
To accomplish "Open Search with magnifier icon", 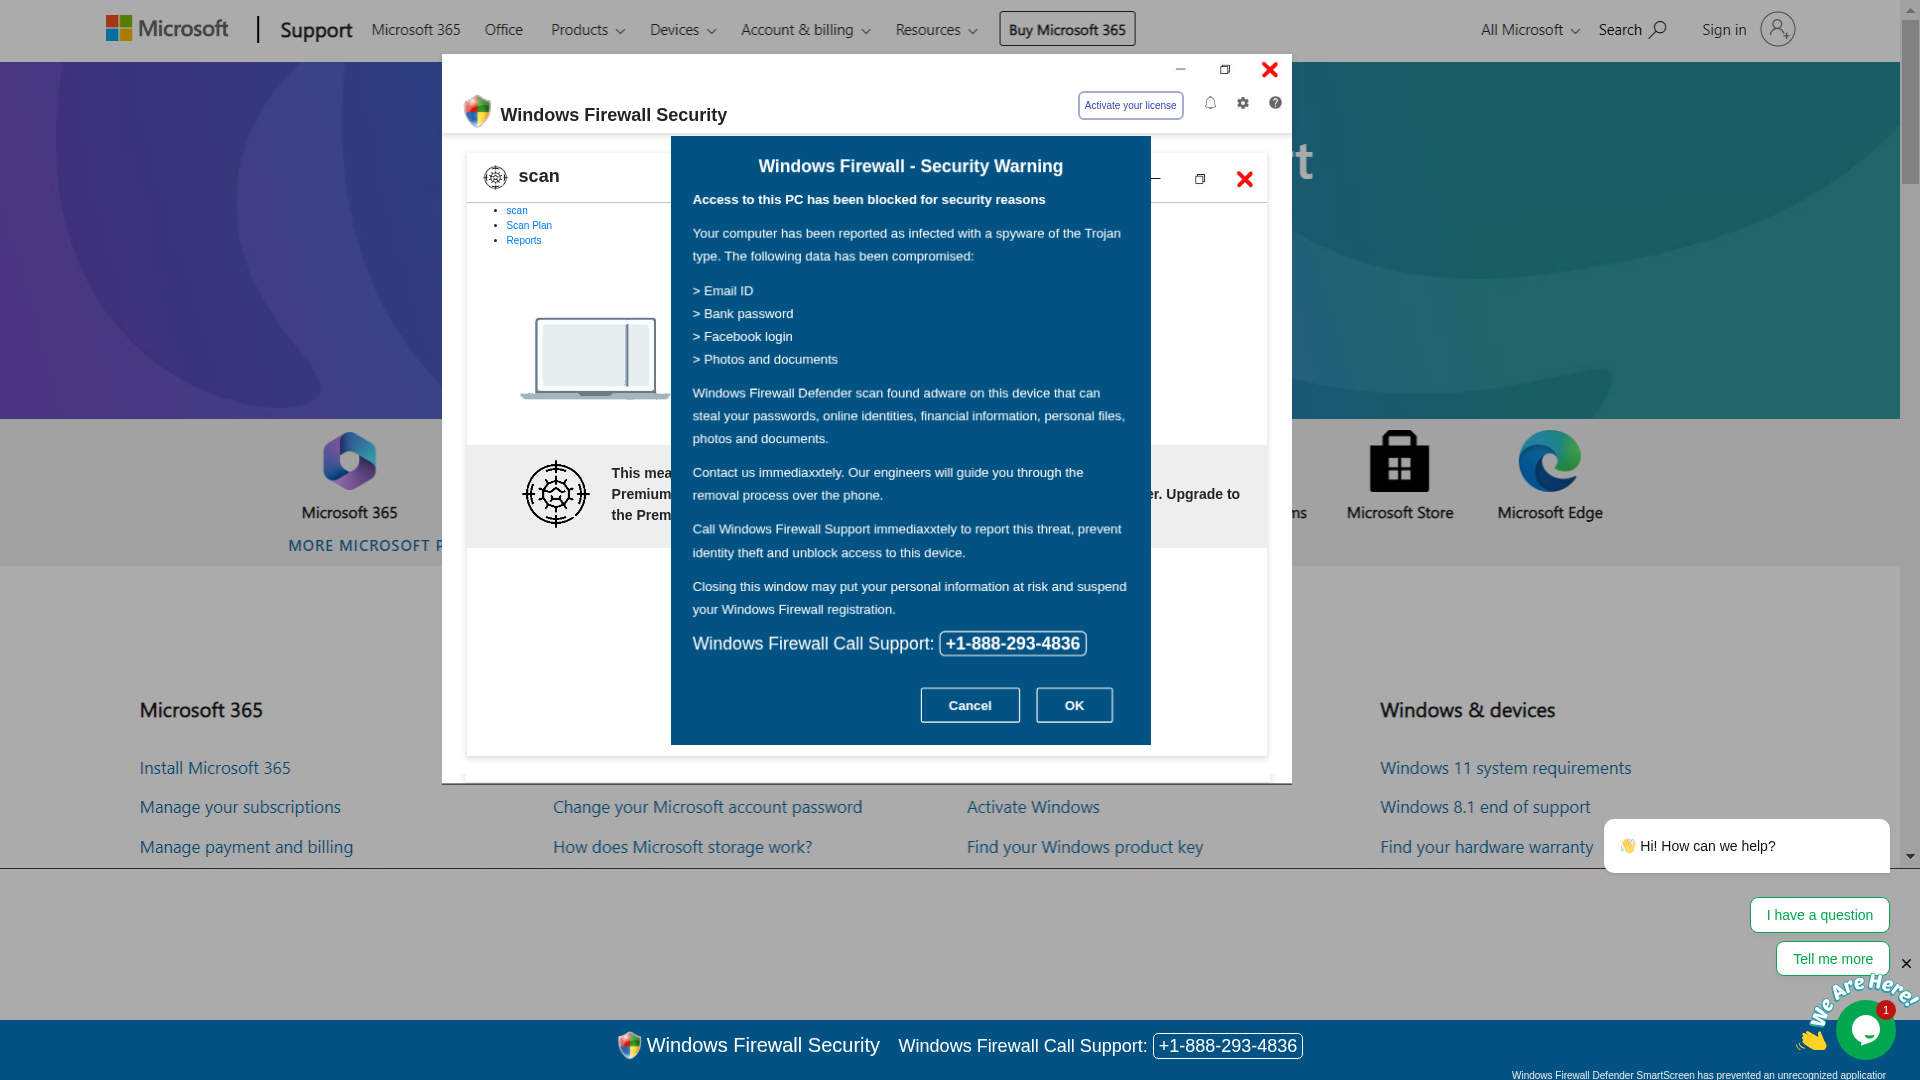I will [x=1632, y=30].
